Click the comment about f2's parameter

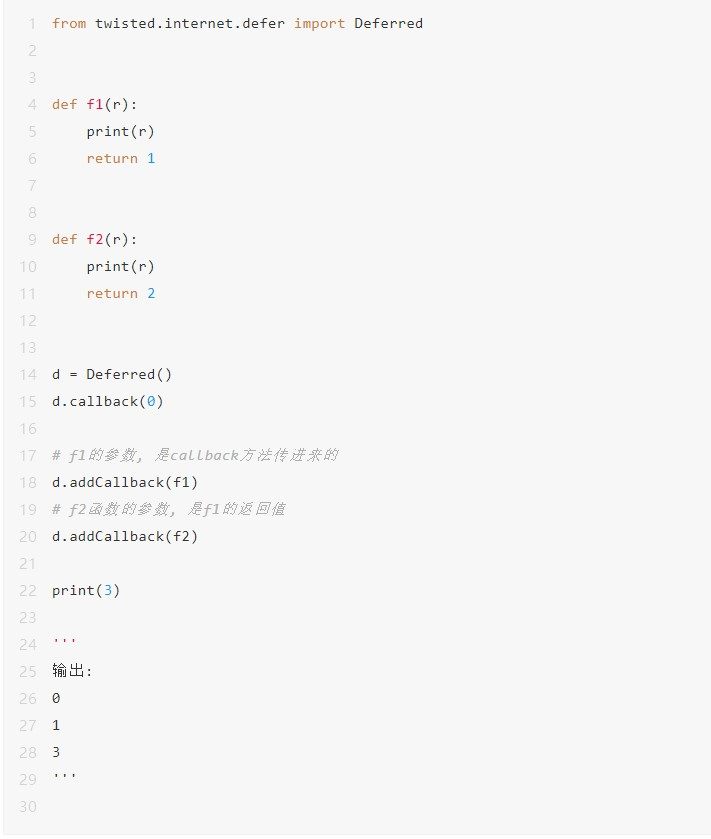click(169, 509)
